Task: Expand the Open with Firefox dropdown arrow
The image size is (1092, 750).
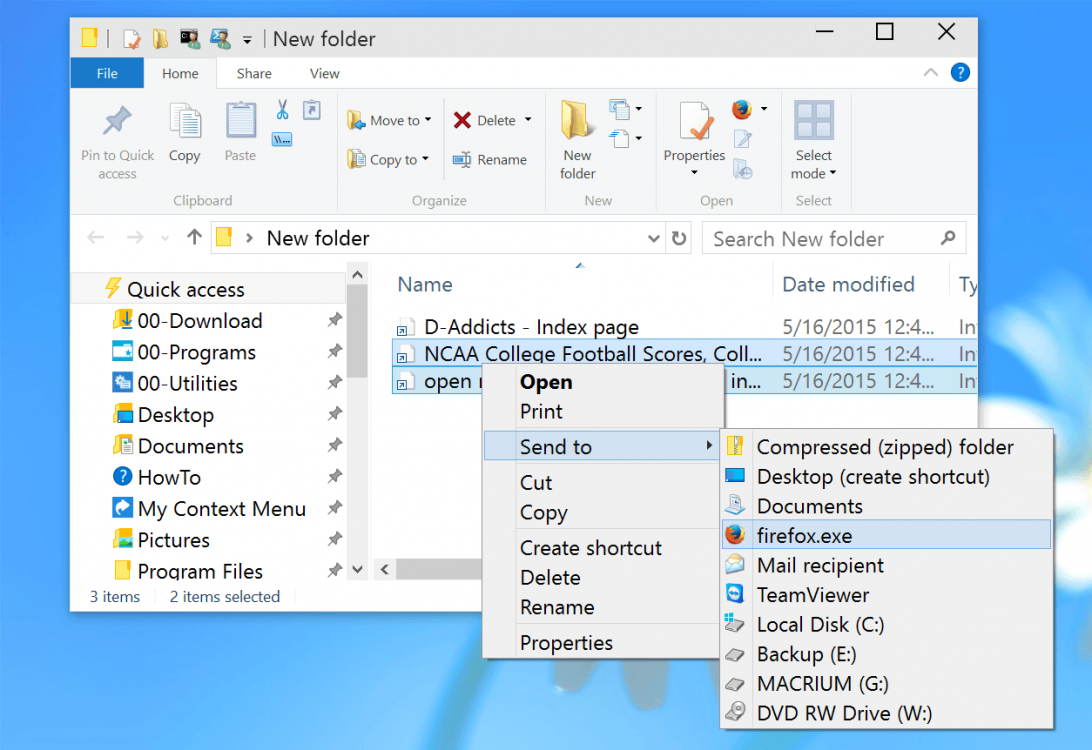Action: [x=764, y=109]
